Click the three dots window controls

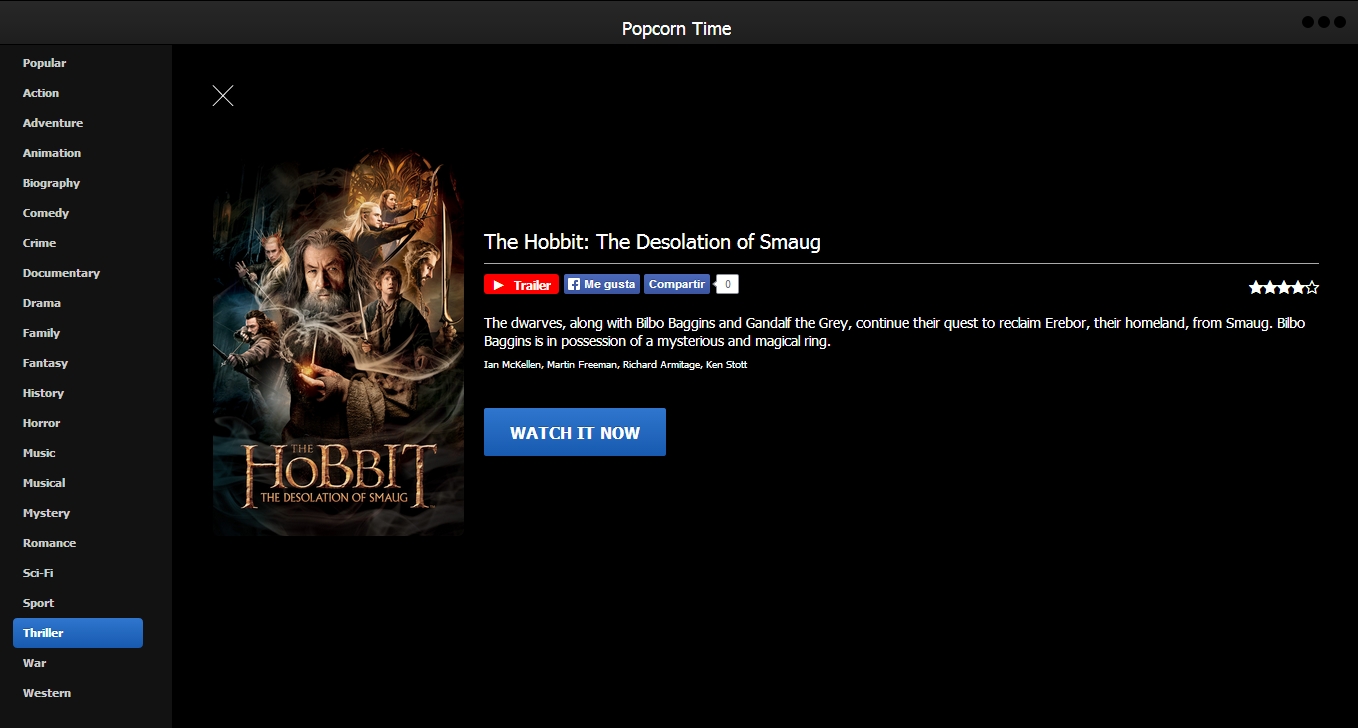point(1323,22)
